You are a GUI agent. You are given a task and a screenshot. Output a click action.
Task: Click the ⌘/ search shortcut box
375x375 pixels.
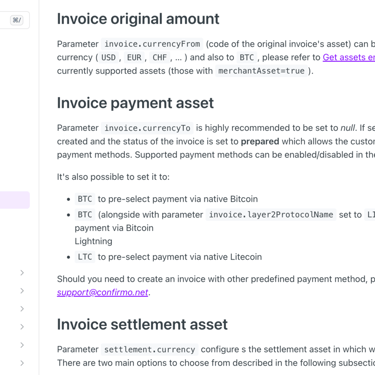tap(17, 20)
